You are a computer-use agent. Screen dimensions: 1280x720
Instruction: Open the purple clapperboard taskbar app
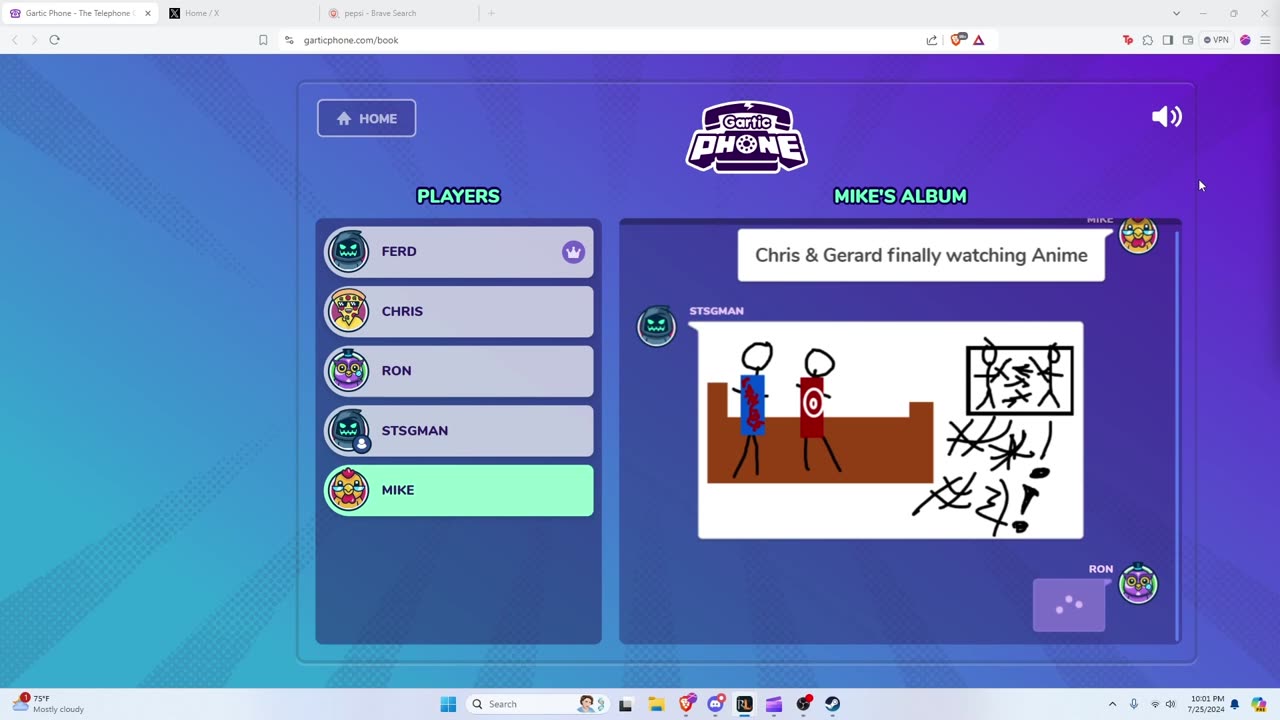(x=773, y=704)
